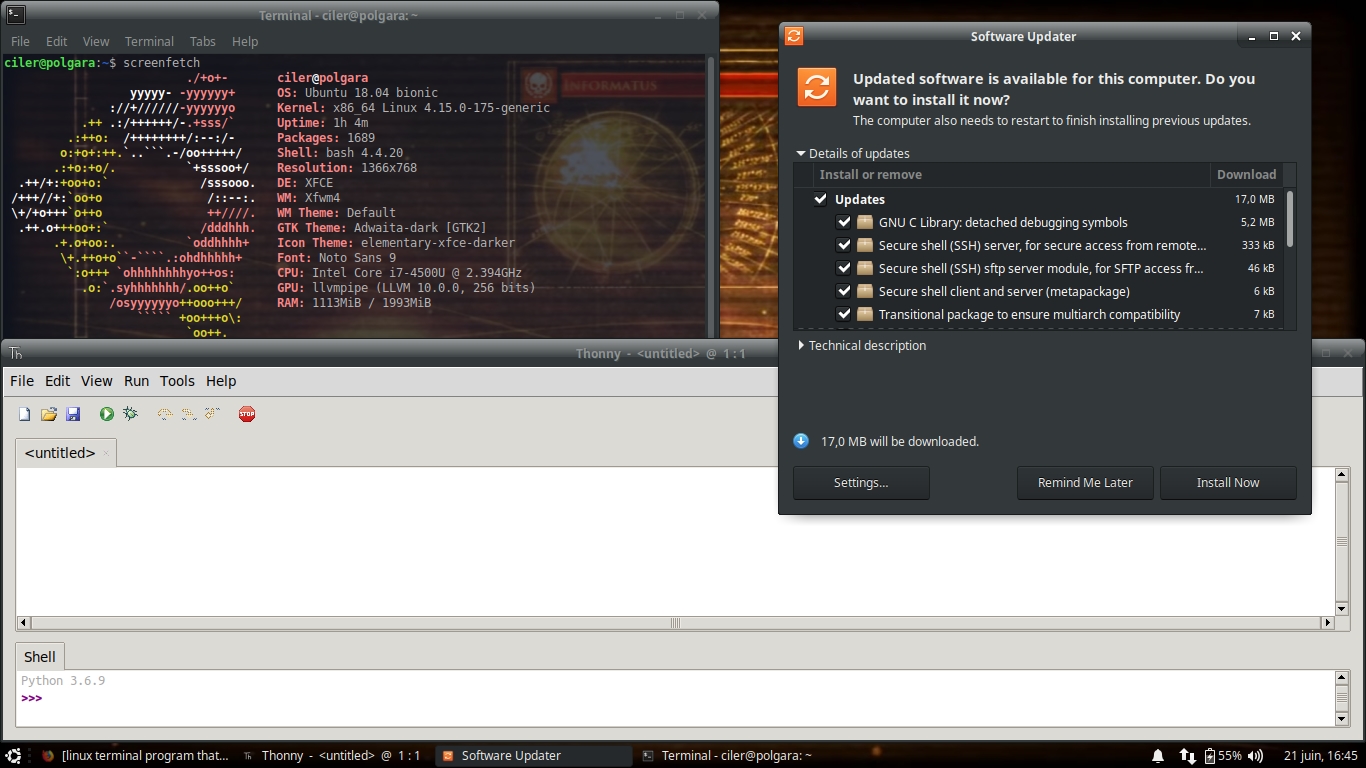This screenshot has height=768, width=1366.
Task: Click the clock showing 21 juin, 16:45
Action: [x=1321, y=756]
